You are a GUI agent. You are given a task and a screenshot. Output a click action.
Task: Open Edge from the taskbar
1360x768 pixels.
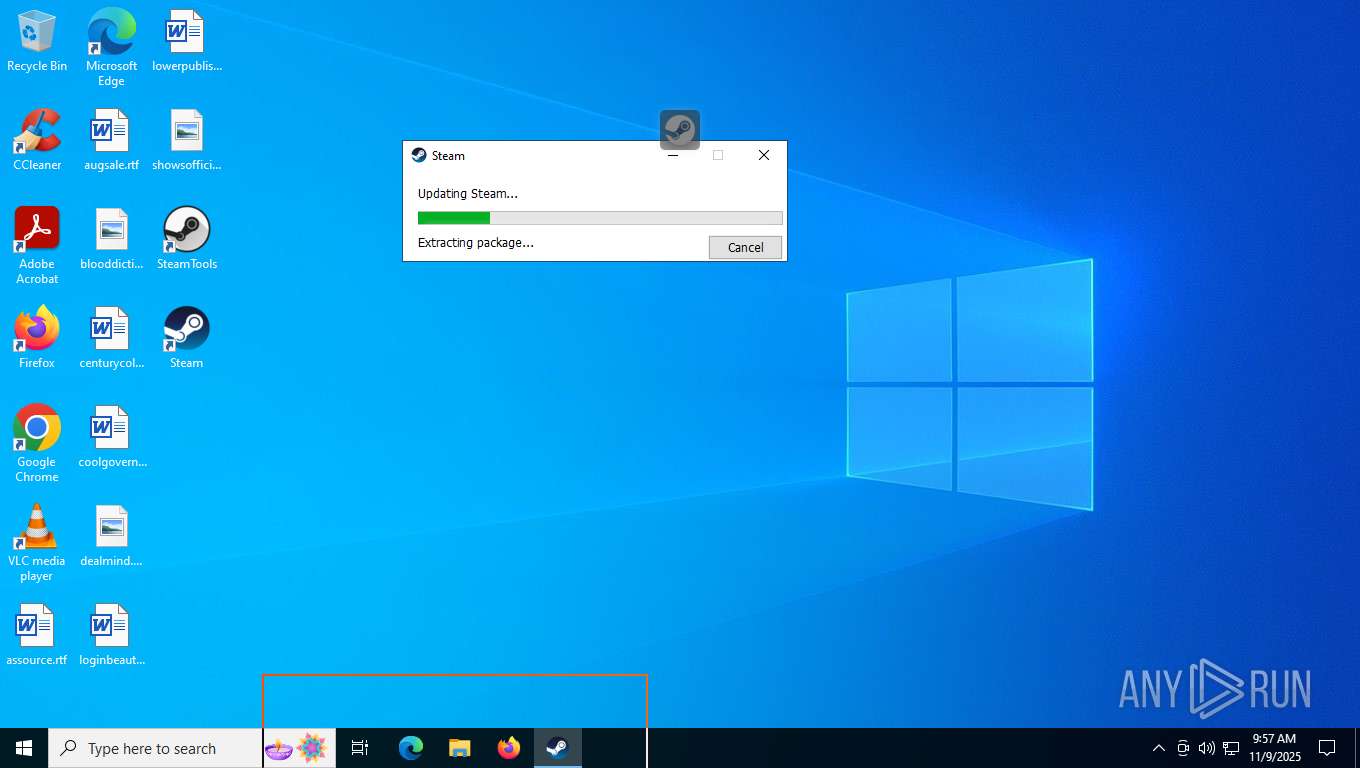point(410,748)
